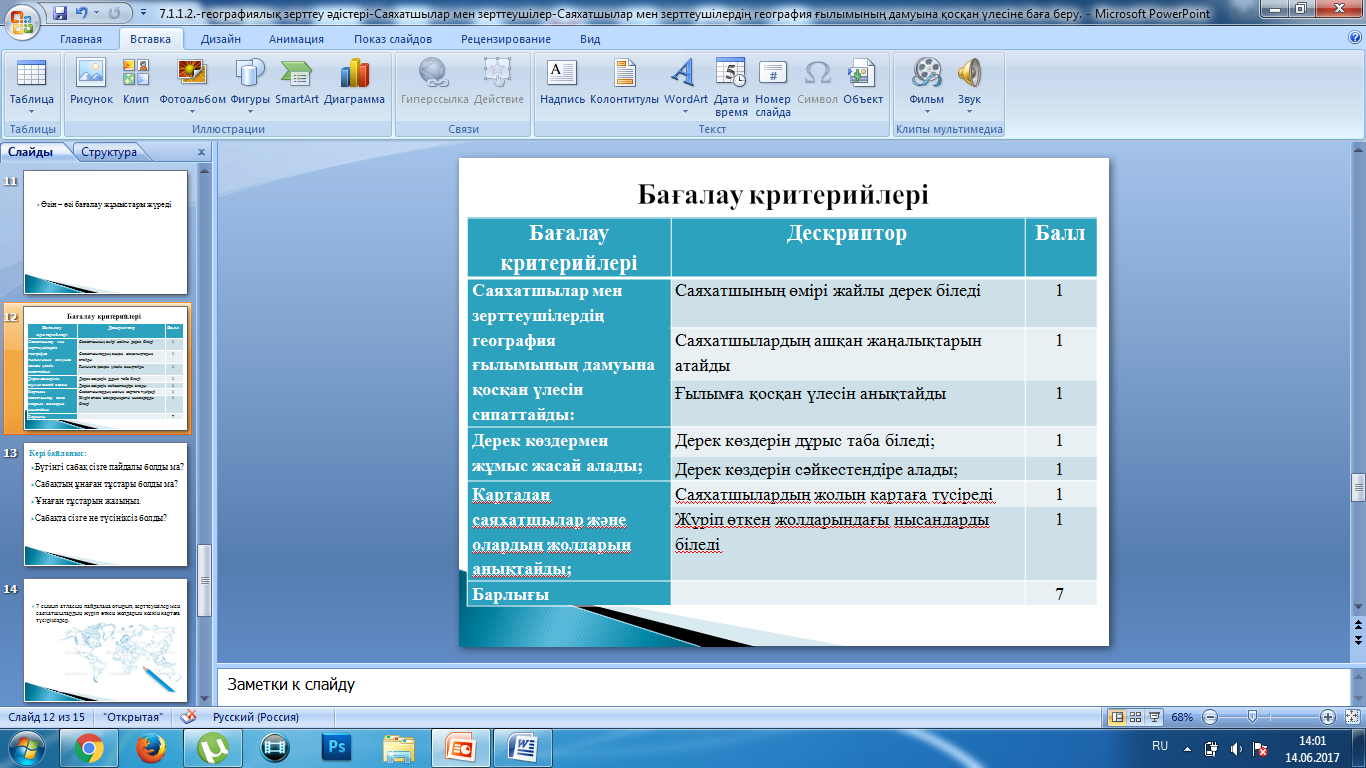Expand the Фигуры shapes dropdown
The height and width of the screenshot is (768, 1366).
(x=250, y=111)
